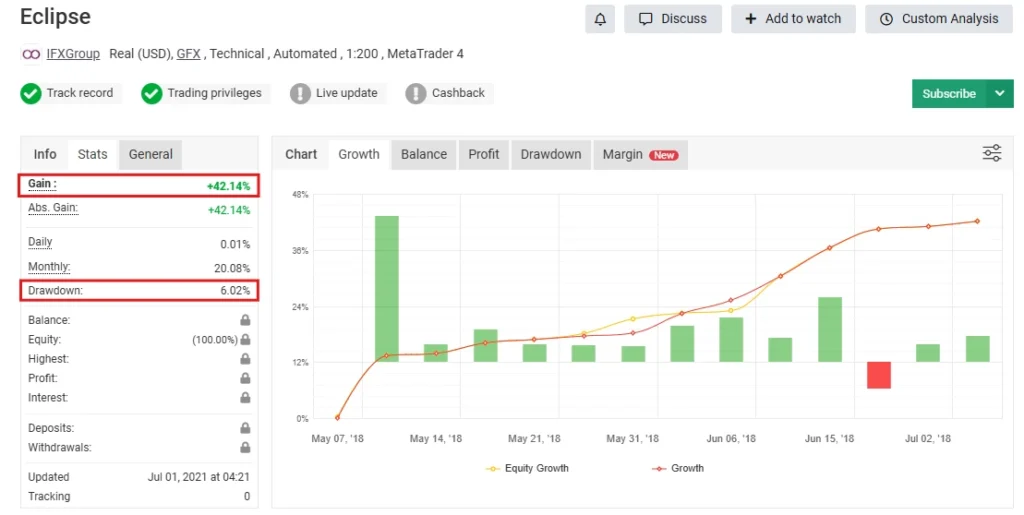
Task: Click the Live update warning icon
Action: tap(300, 94)
